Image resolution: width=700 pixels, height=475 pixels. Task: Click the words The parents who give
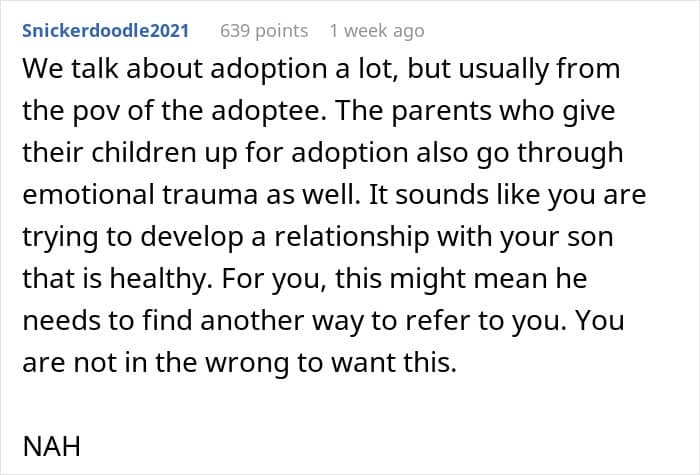coord(475,111)
